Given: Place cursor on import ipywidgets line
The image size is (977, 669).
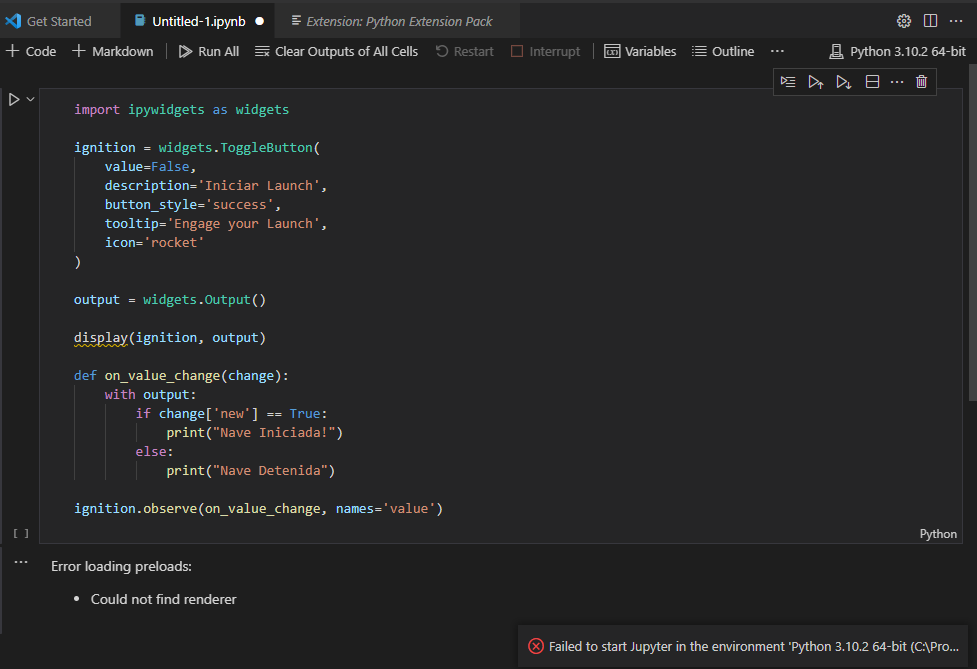Looking at the screenshot, I should tap(181, 110).
